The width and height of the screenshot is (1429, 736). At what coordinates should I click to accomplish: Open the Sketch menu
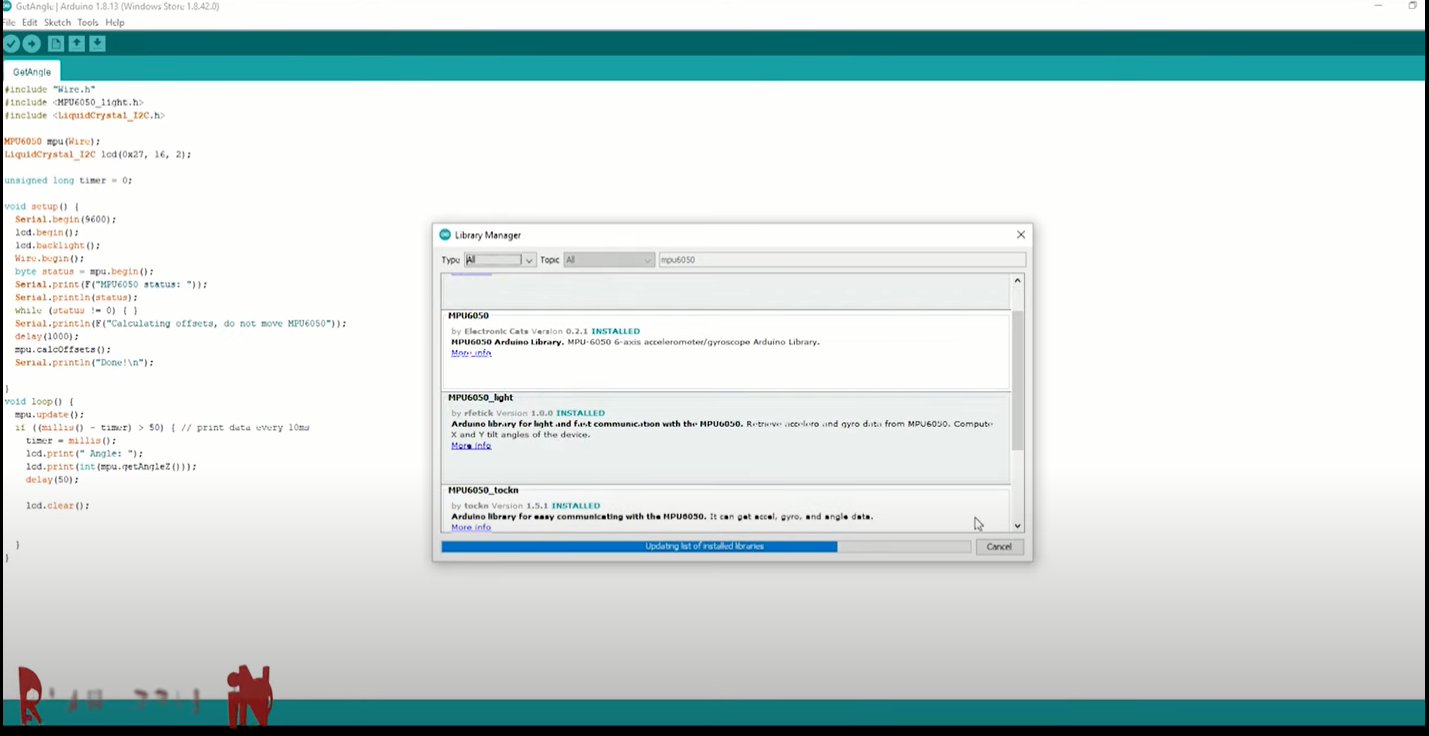pyautogui.click(x=58, y=22)
